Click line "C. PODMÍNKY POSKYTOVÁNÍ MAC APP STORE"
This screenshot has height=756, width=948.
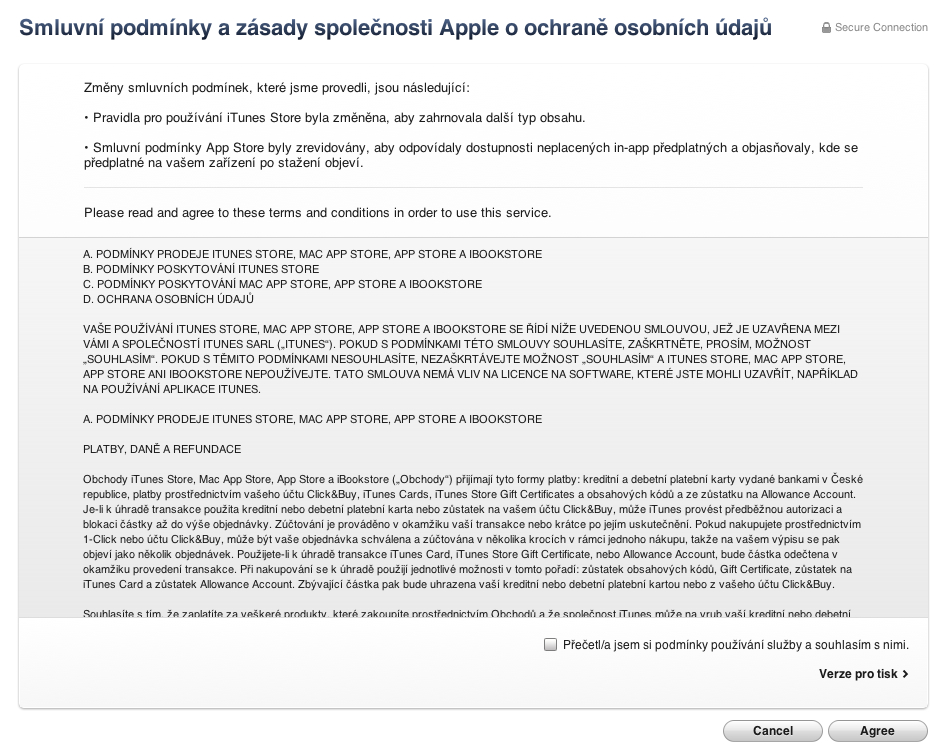click(x=282, y=284)
